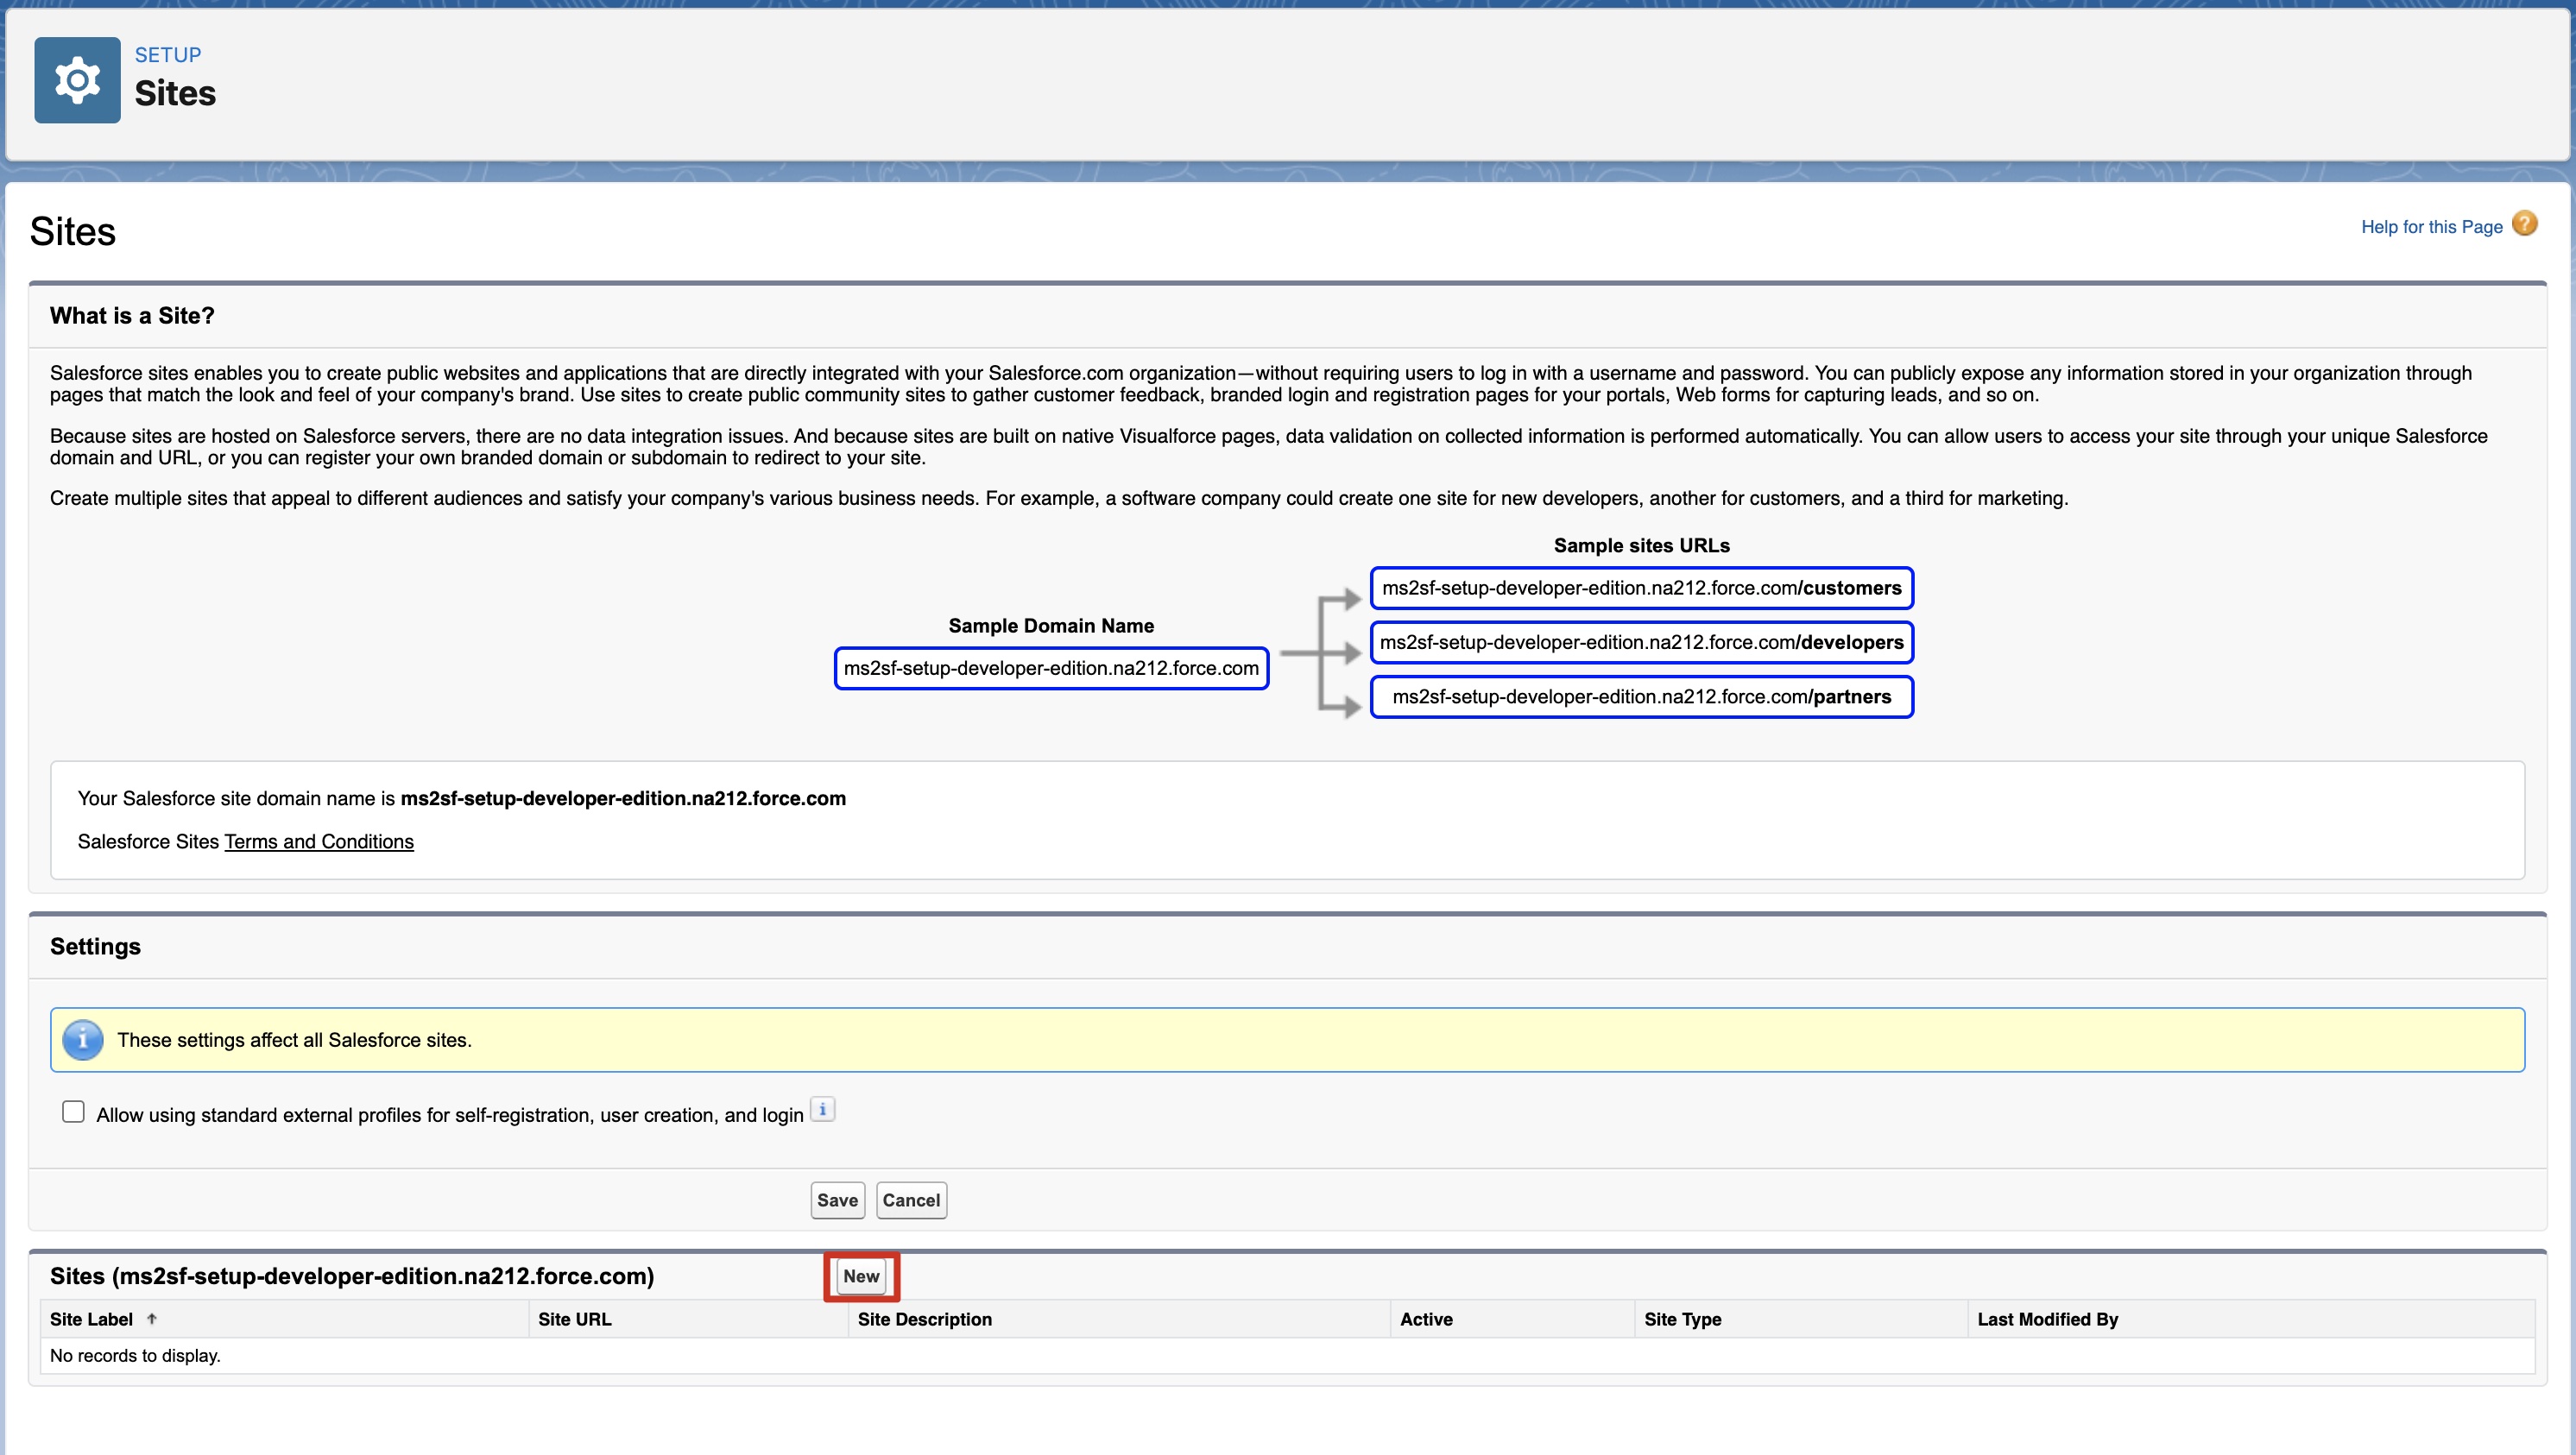Click the info icon beside external profiles option
2576x1455 pixels.
pyautogui.click(x=822, y=1110)
